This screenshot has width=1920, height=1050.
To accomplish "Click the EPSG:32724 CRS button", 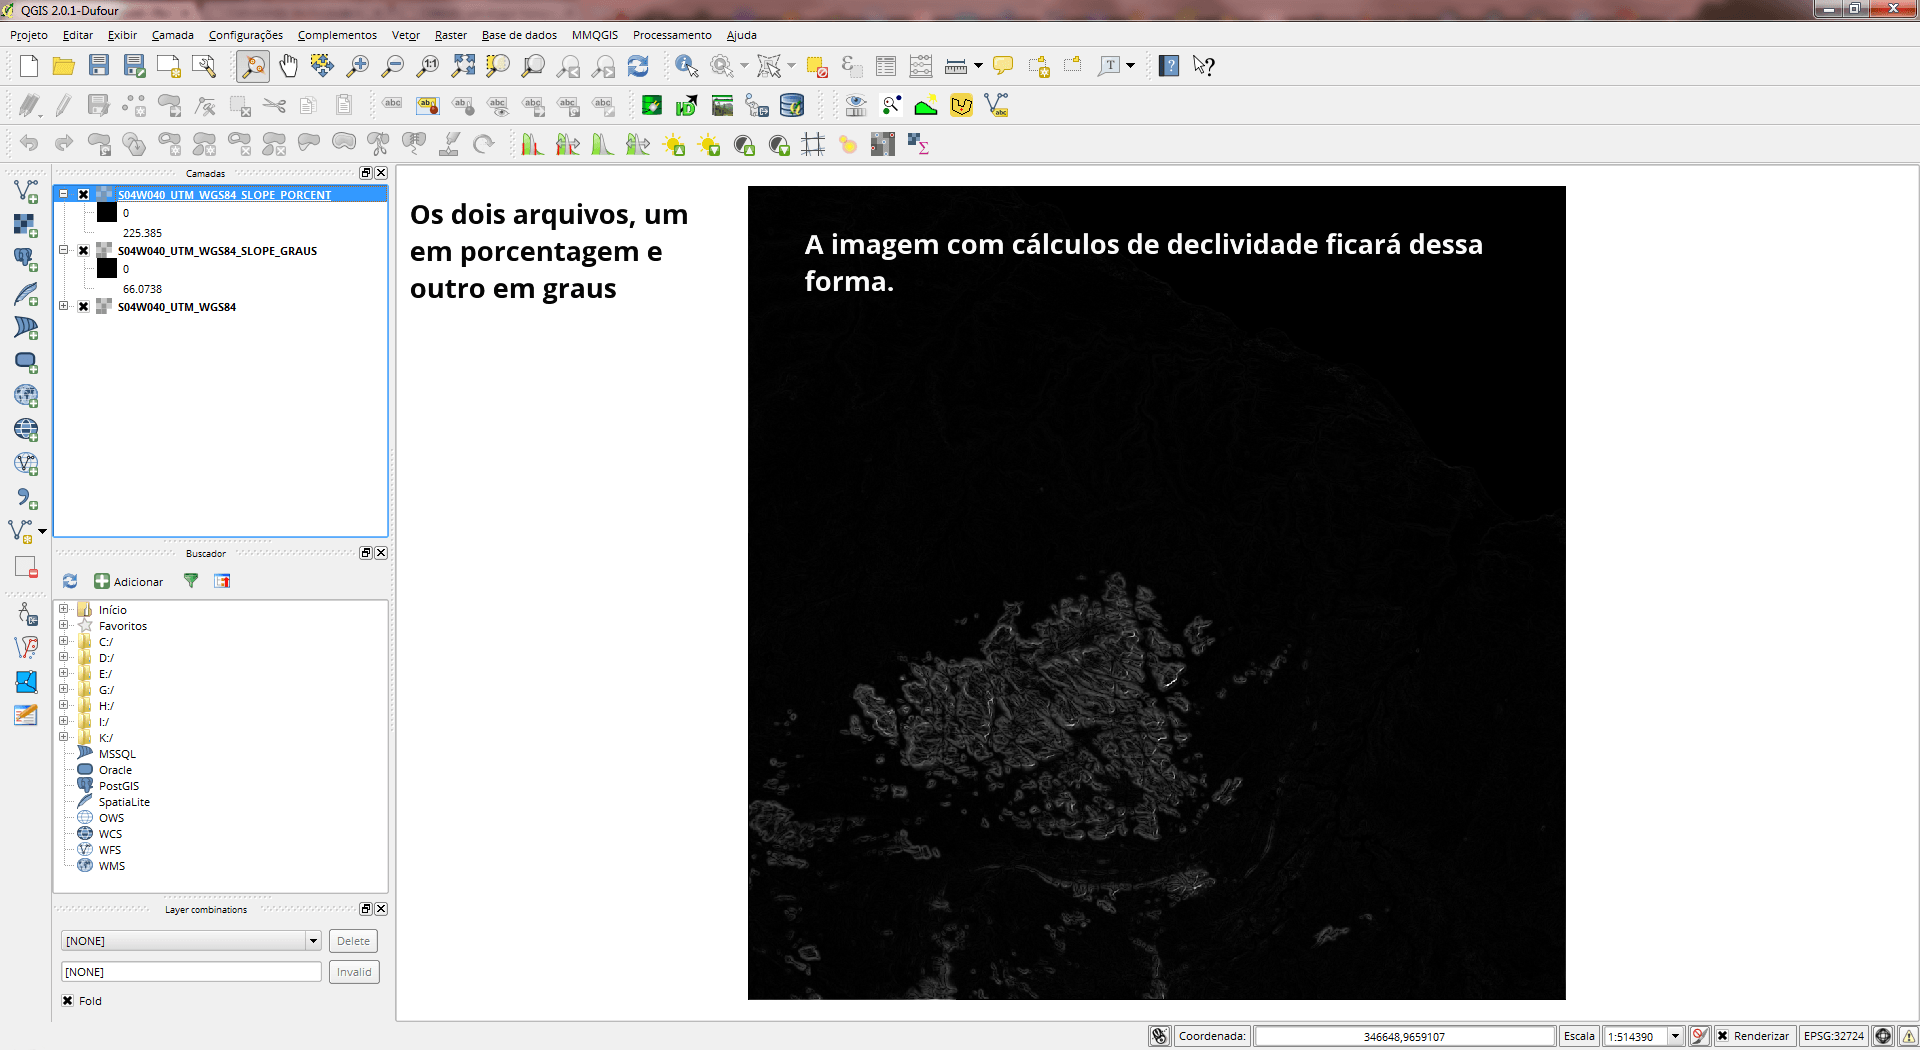I will click(1834, 1036).
